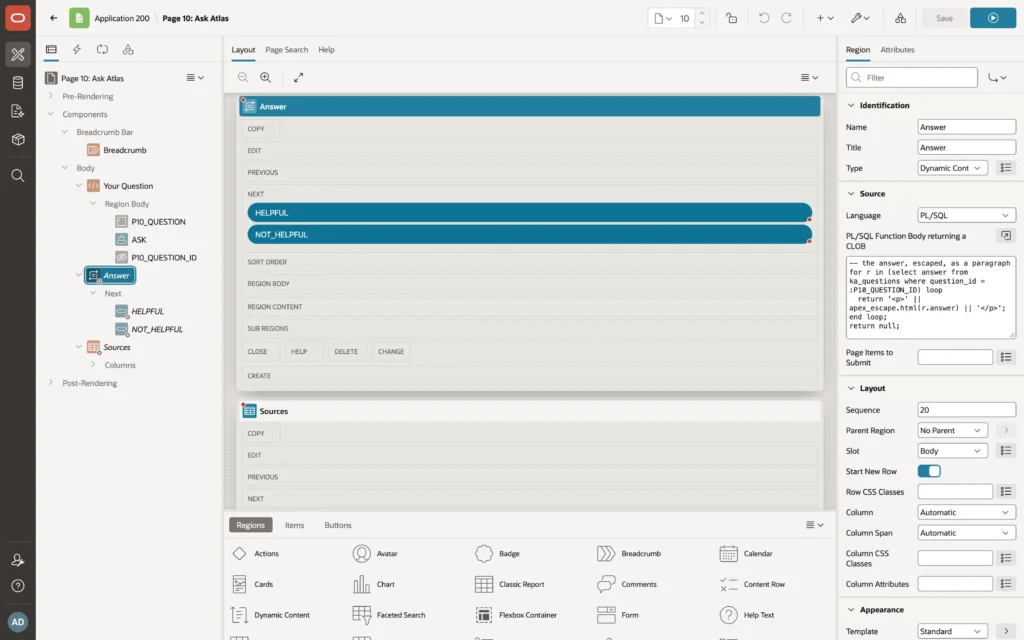
Task: Undo the last change
Action: click(763, 18)
